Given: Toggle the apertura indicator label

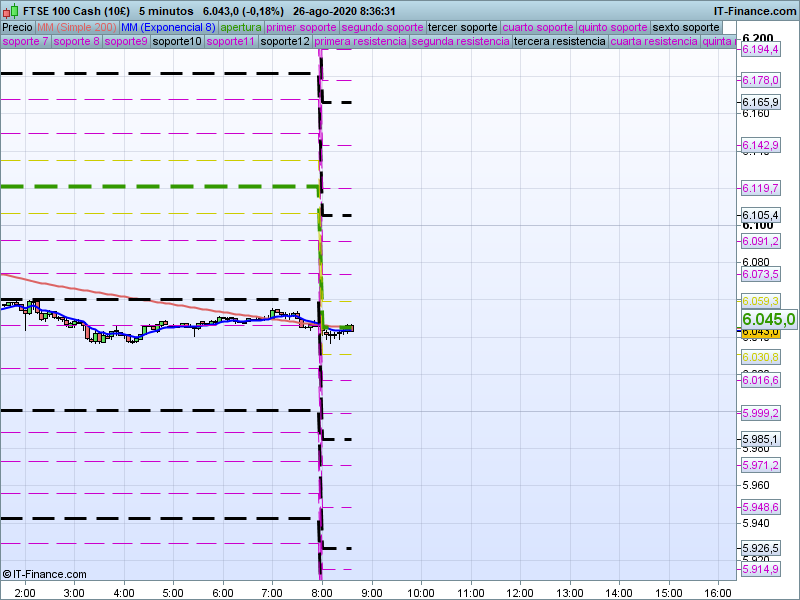Looking at the screenshot, I should click(x=241, y=27).
